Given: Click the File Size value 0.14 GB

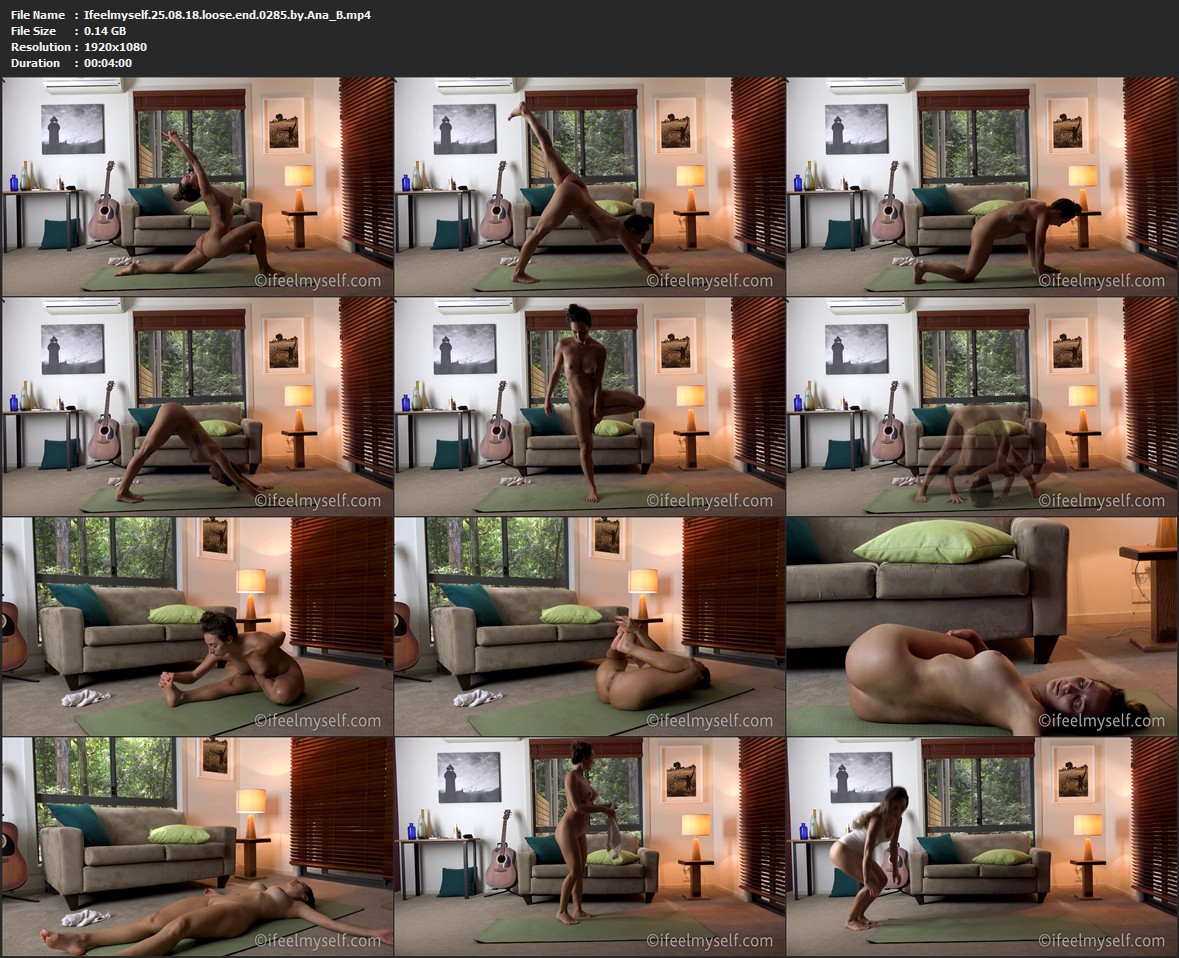Looking at the screenshot, I should 105,31.
